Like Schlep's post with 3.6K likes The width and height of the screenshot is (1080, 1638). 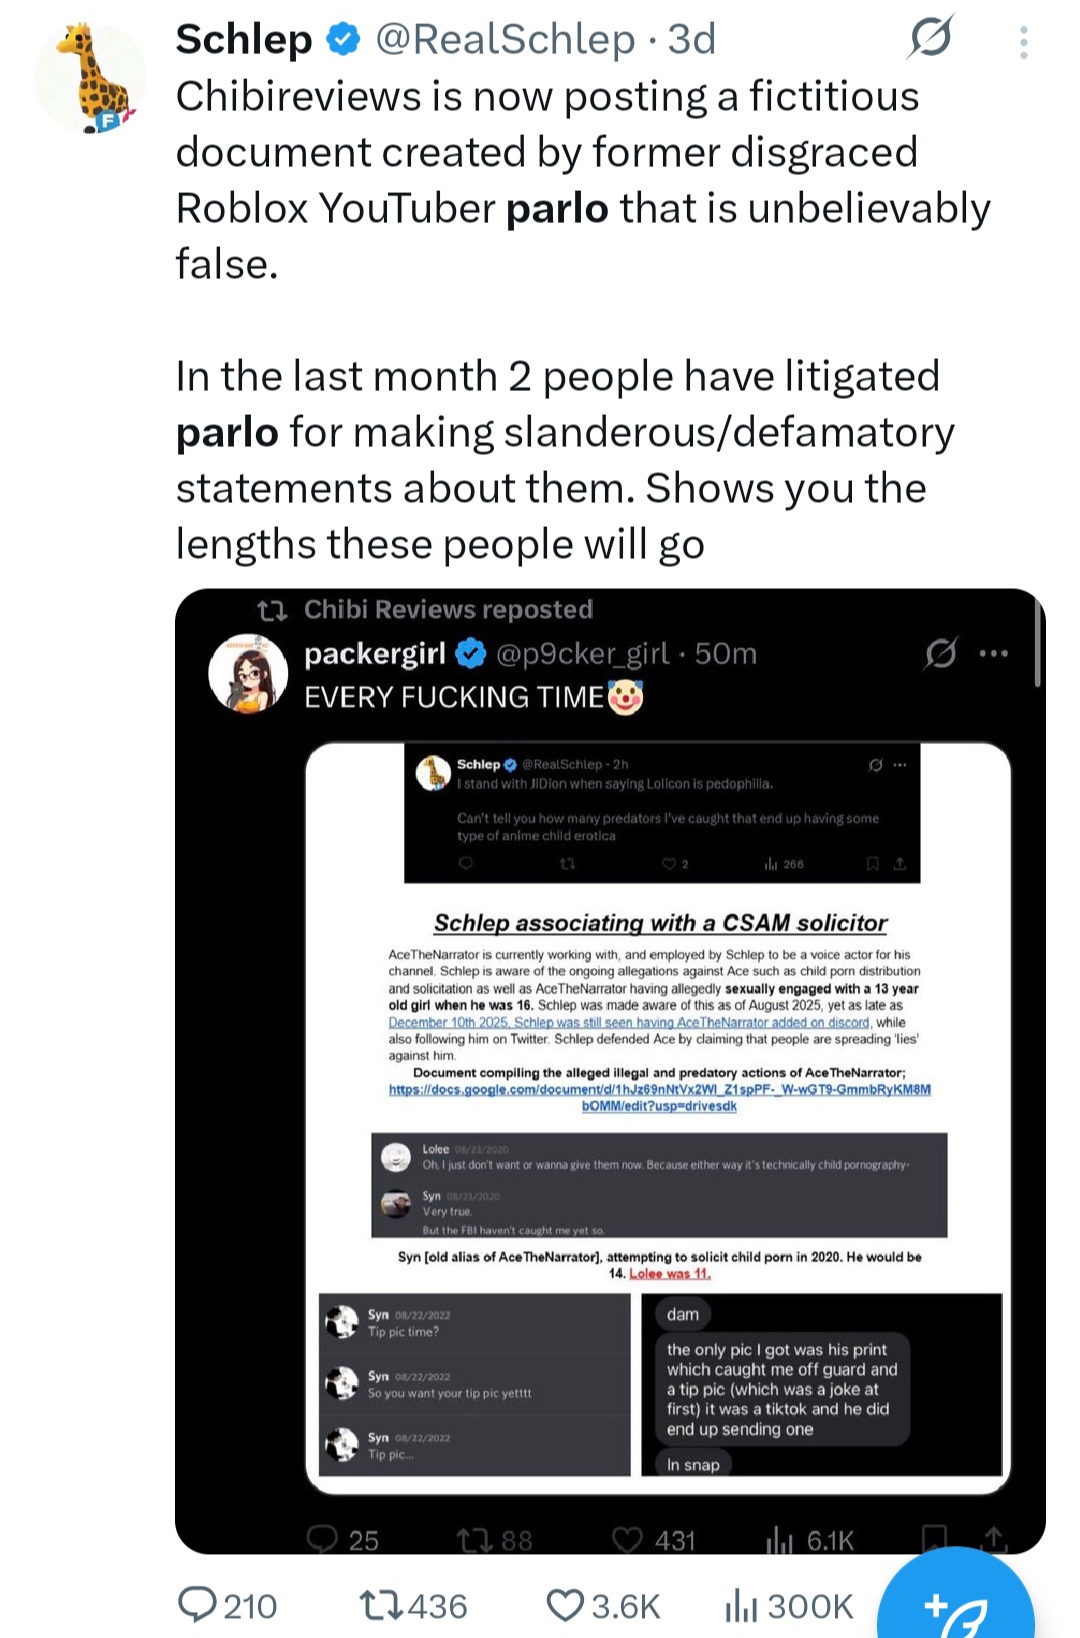pyautogui.click(x=565, y=1605)
